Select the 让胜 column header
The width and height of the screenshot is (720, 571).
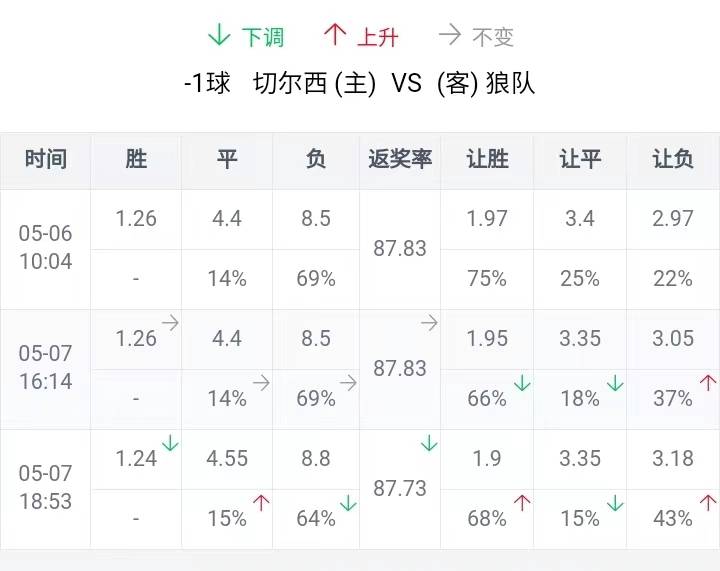487,160
